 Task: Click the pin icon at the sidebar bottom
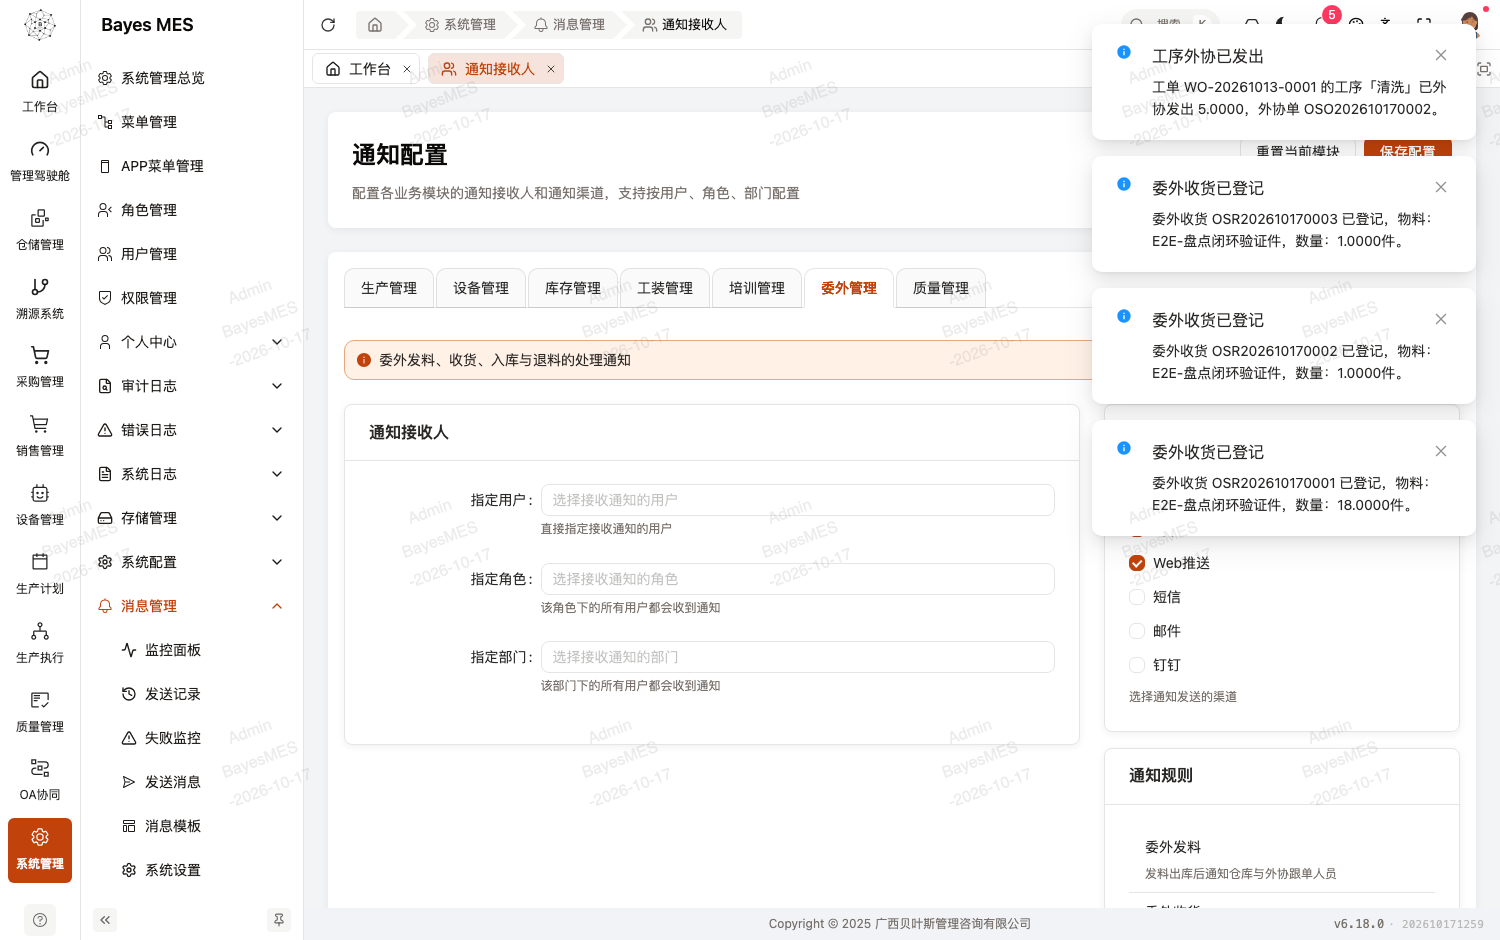point(279,920)
